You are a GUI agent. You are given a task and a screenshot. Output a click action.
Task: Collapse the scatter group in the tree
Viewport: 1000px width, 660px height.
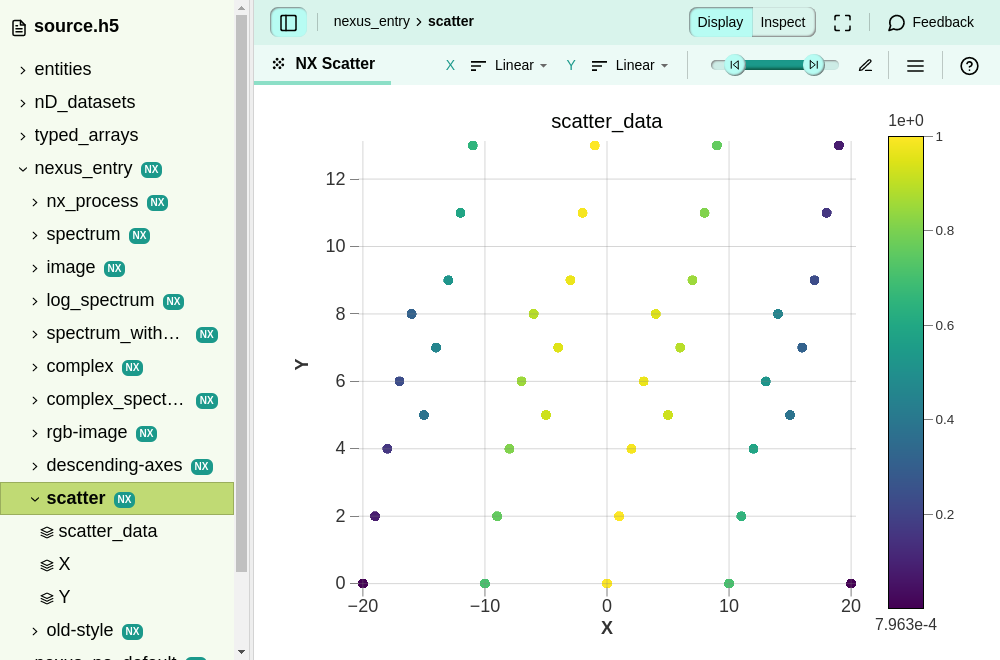tap(35, 499)
